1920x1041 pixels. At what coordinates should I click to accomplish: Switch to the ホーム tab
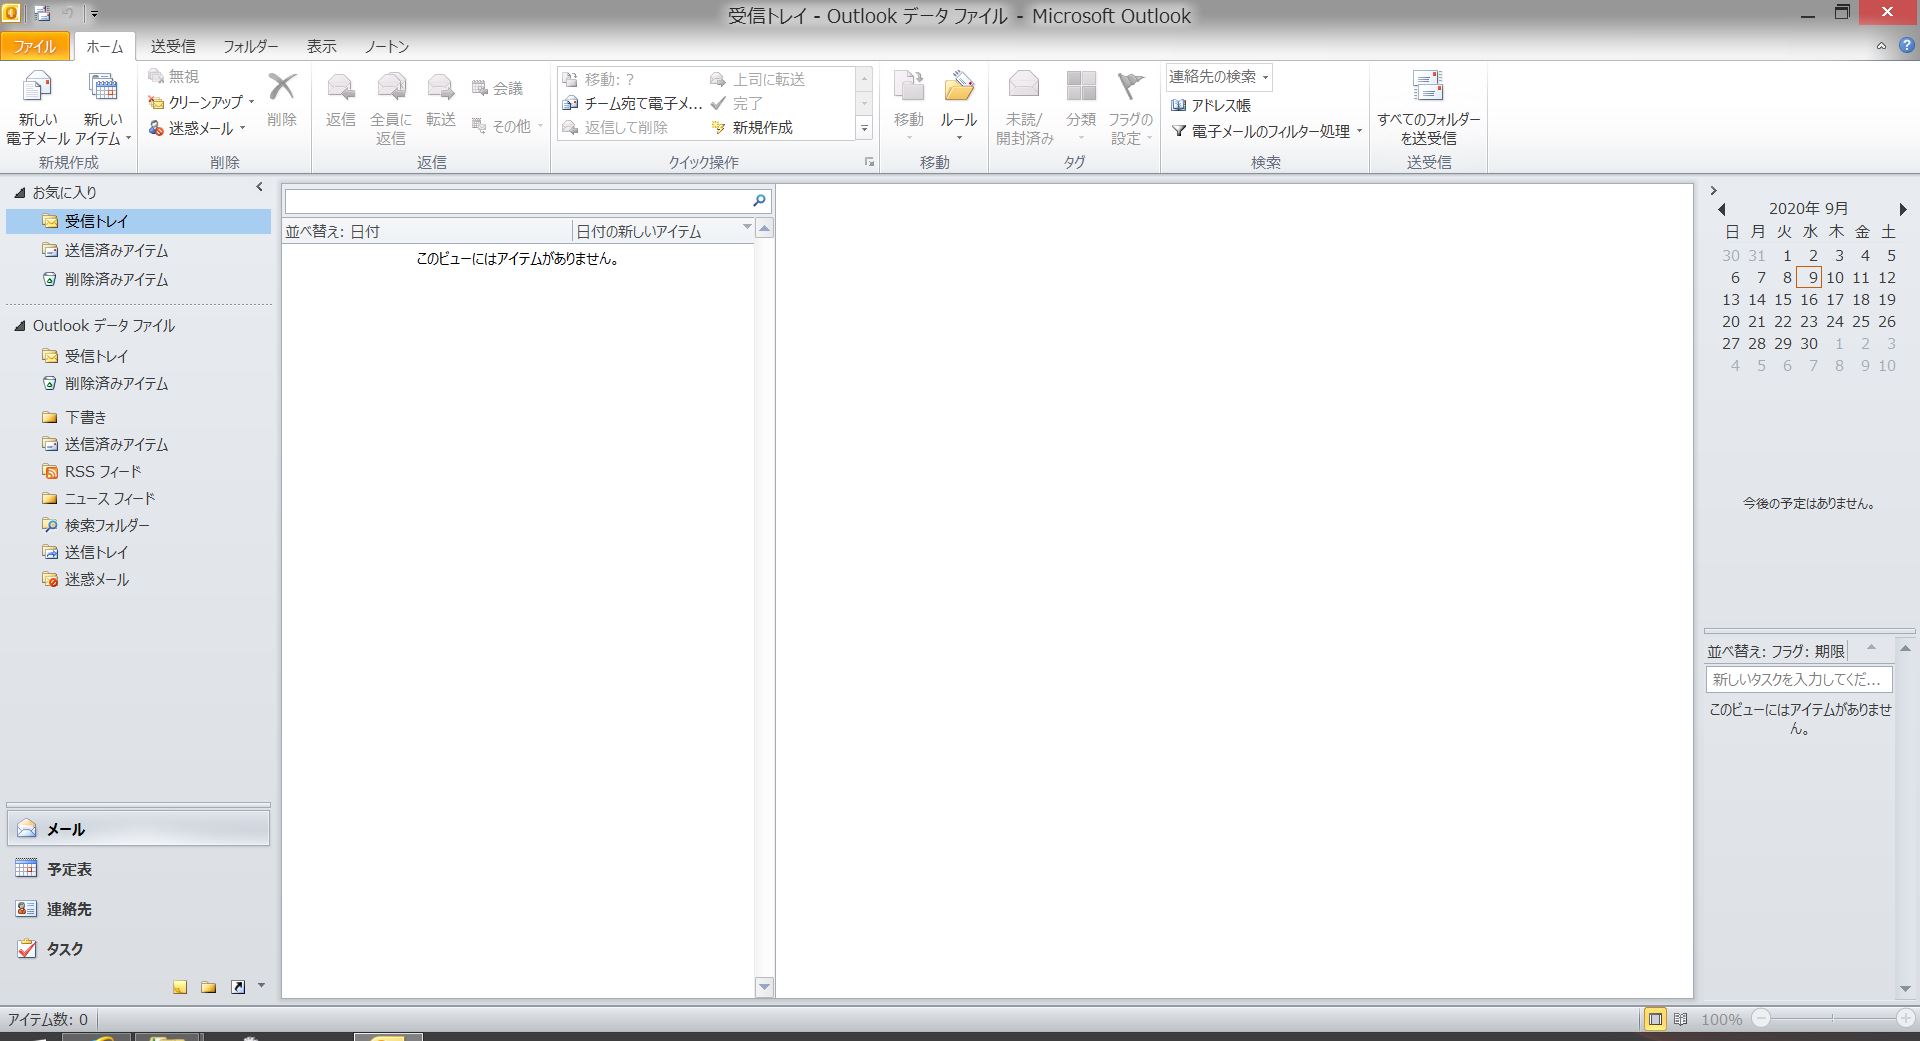pos(104,46)
